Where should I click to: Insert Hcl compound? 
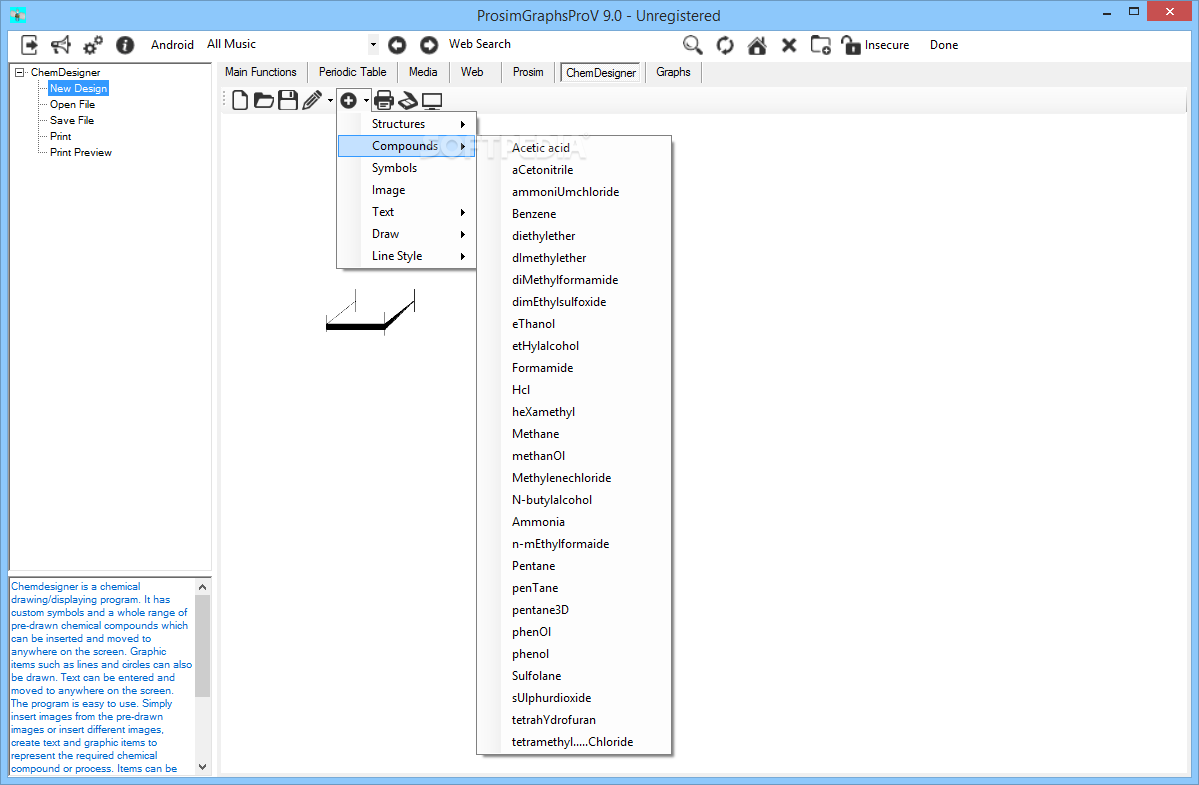point(574,390)
